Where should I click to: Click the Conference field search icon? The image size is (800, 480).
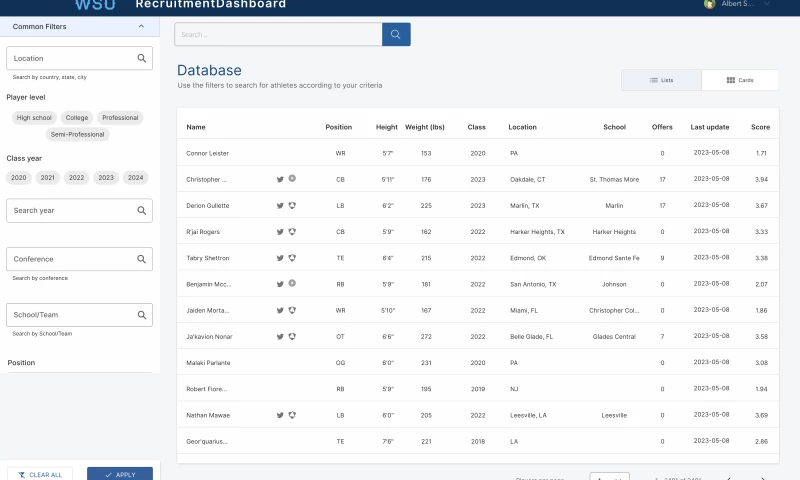pos(141,259)
